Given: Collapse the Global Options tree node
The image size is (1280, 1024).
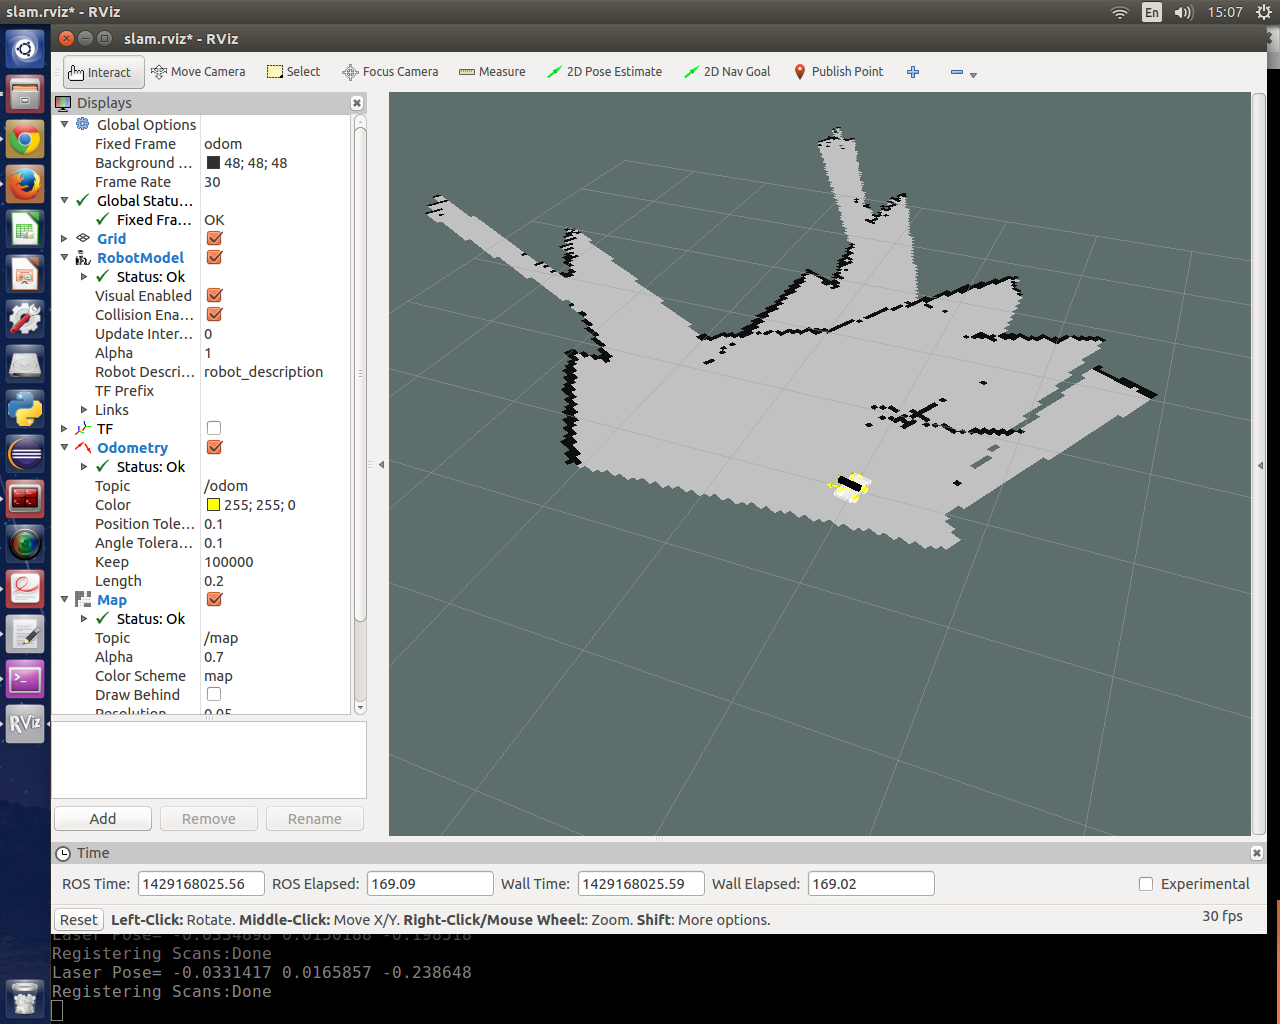Looking at the screenshot, I should (x=65, y=124).
